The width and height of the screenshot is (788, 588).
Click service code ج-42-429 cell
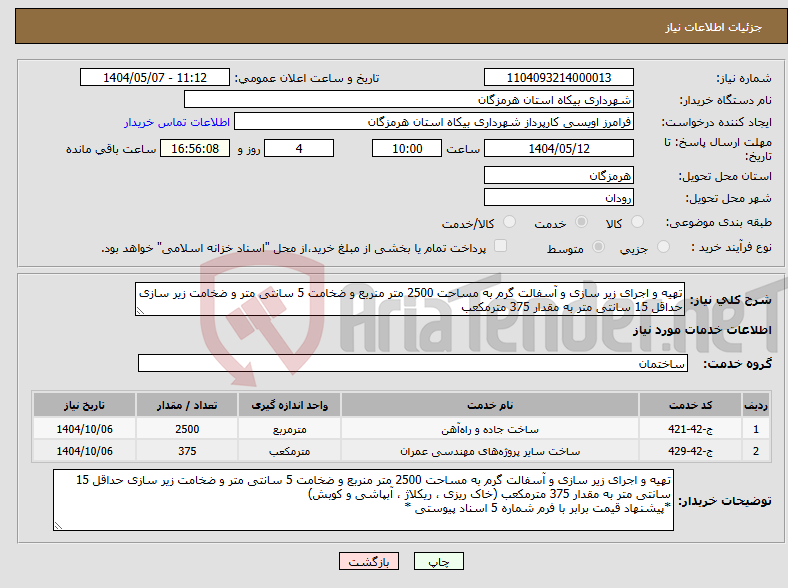pos(691,451)
